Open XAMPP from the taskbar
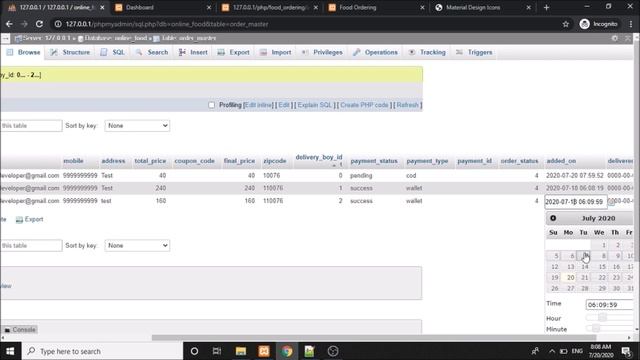This screenshot has width=640, height=360. 264,351
